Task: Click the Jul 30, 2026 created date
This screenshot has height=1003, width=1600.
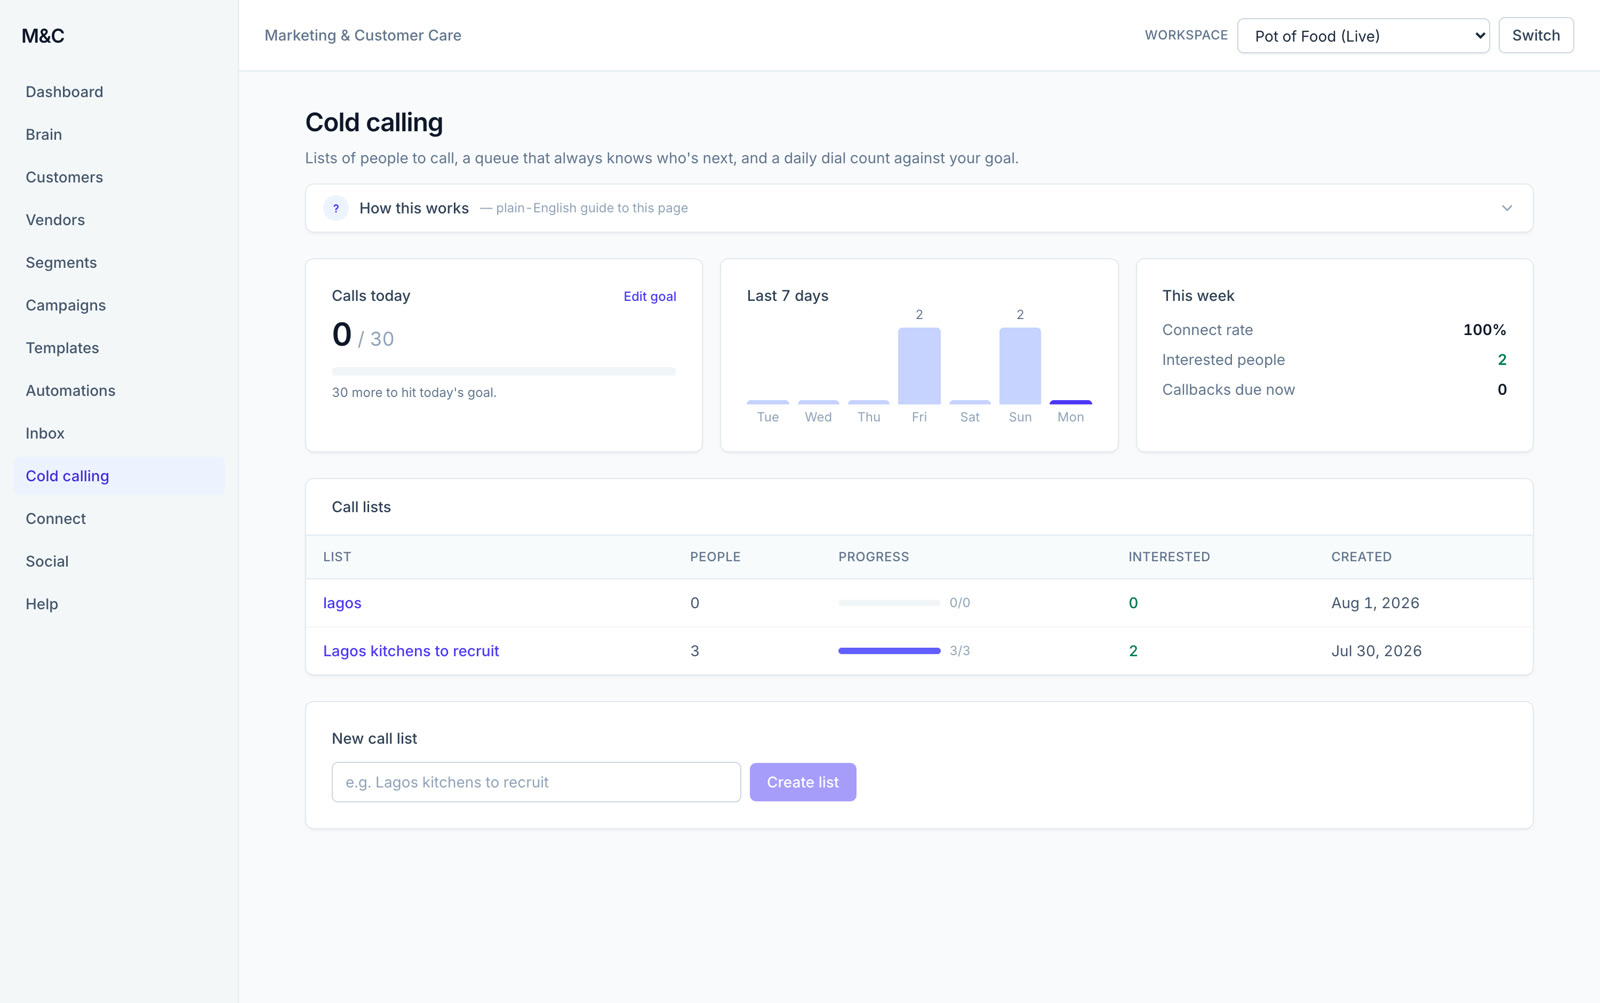Action: point(1376,651)
